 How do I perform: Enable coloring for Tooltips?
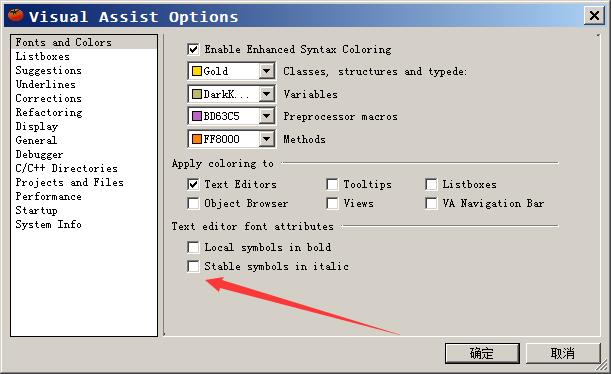[x=332, y=184]
